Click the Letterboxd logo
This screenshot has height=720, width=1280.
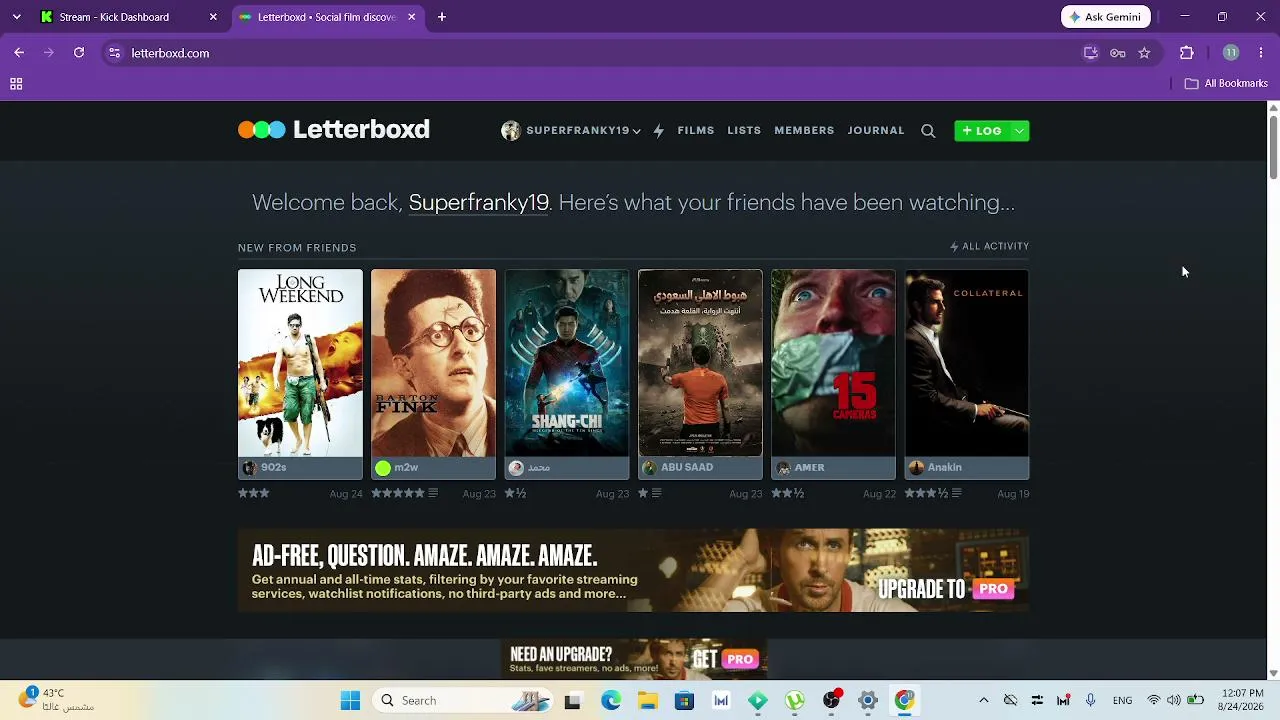pyautogui.click(x=334, y=129)
